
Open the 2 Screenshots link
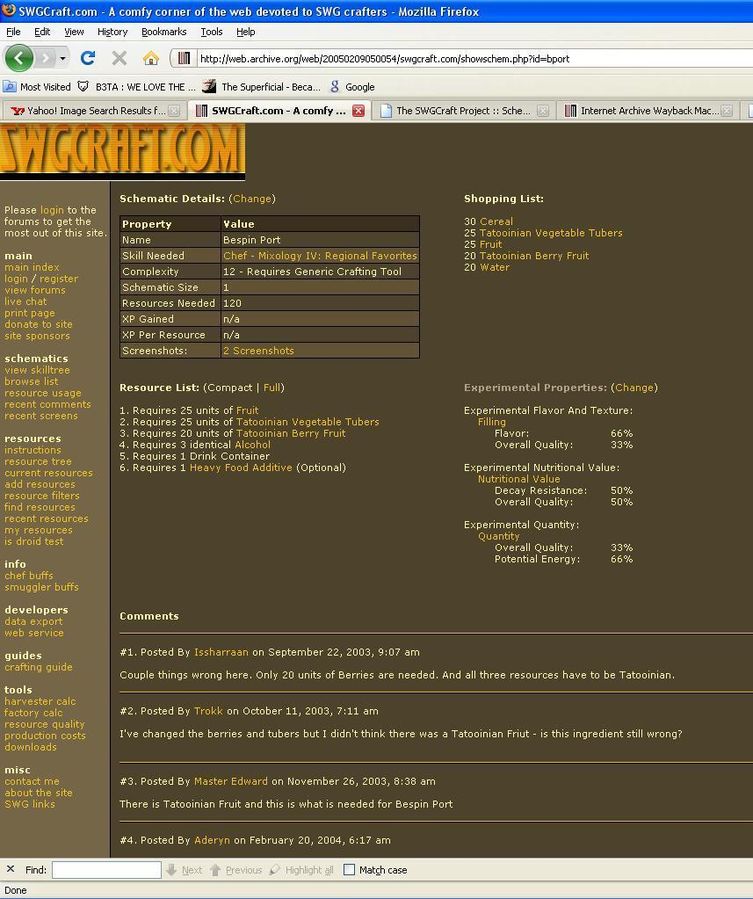(258, 351)
